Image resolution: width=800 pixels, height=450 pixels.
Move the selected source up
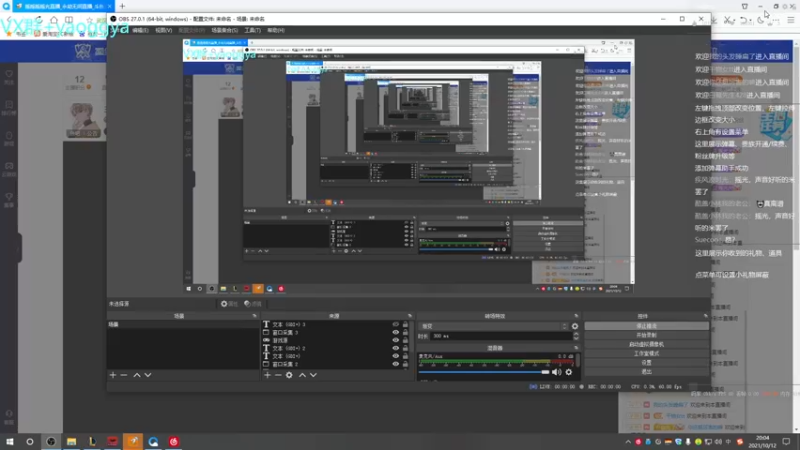point(302,375)
